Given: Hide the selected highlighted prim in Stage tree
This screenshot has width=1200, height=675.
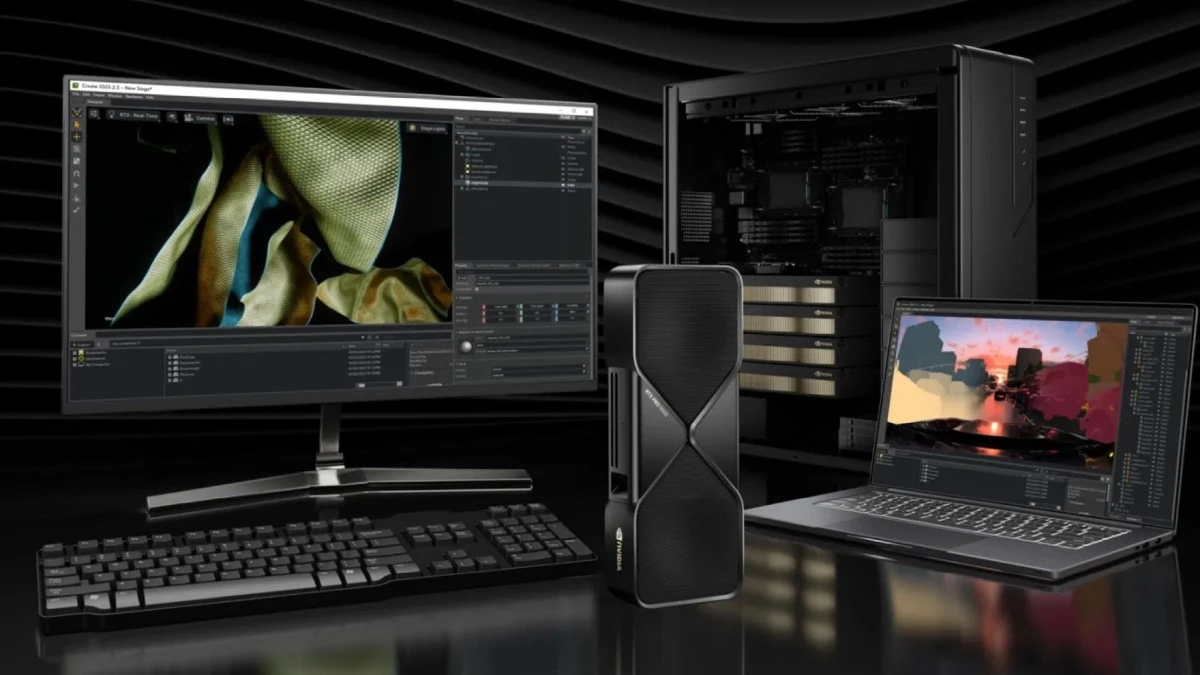Looking at the screenshot, I should [x=562, y=184].
